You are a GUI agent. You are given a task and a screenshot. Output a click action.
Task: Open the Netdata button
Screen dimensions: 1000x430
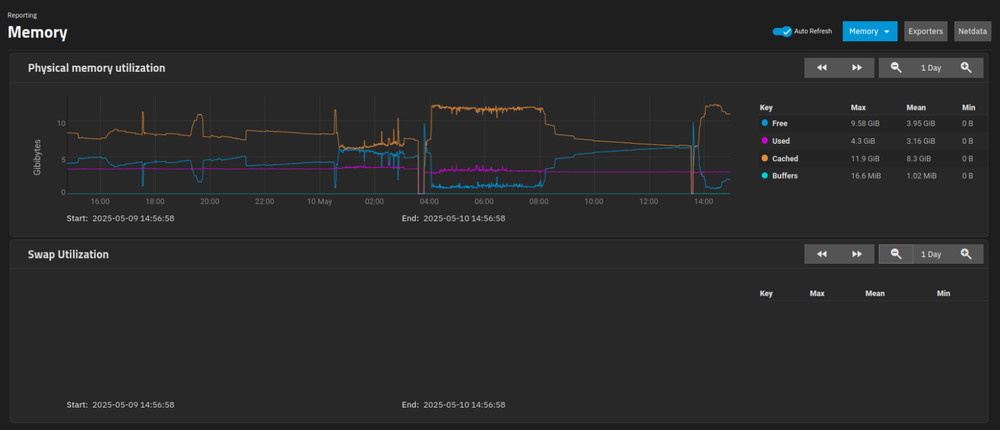point(973,31)
